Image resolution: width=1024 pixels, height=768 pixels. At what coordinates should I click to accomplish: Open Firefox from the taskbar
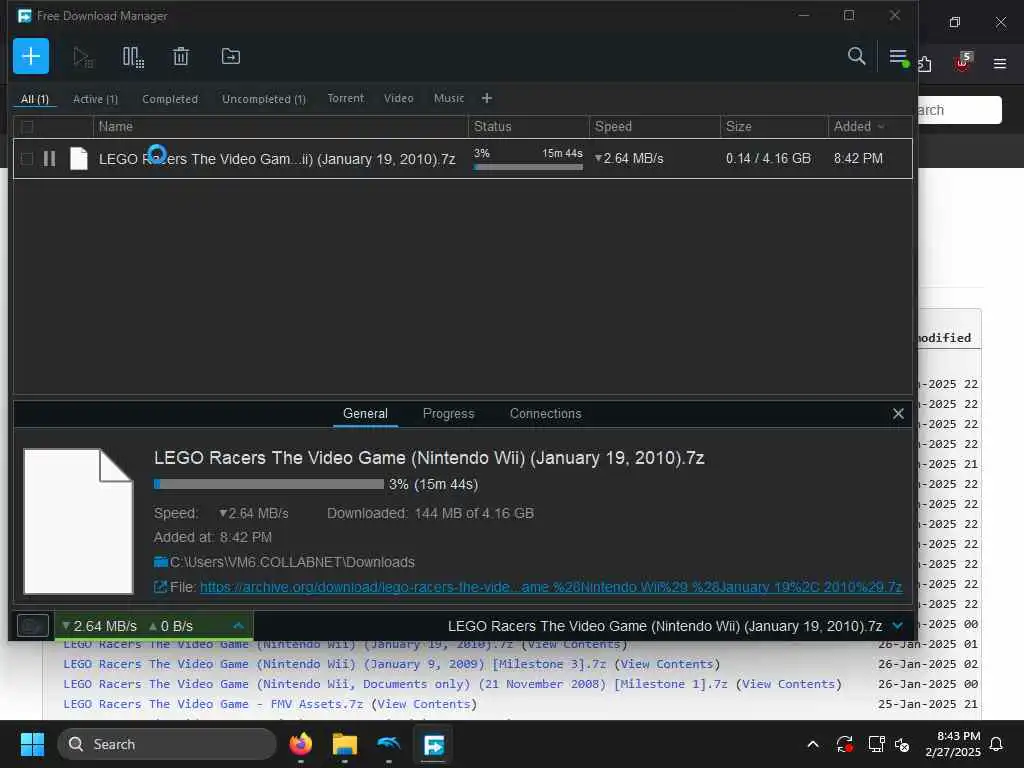pyautogui.click(x=300, y=744)
